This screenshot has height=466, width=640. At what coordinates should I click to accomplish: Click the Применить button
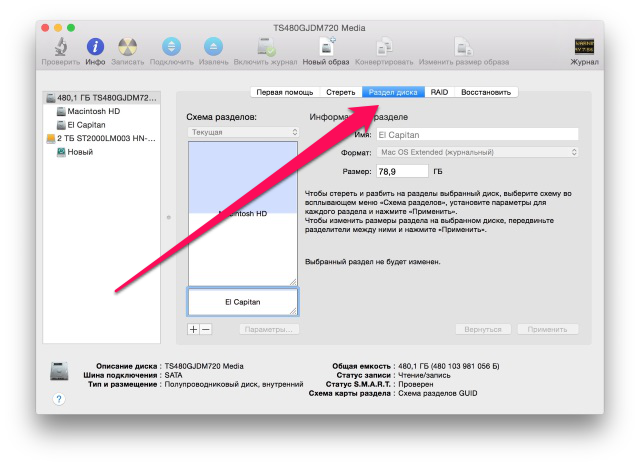(548, 329)
